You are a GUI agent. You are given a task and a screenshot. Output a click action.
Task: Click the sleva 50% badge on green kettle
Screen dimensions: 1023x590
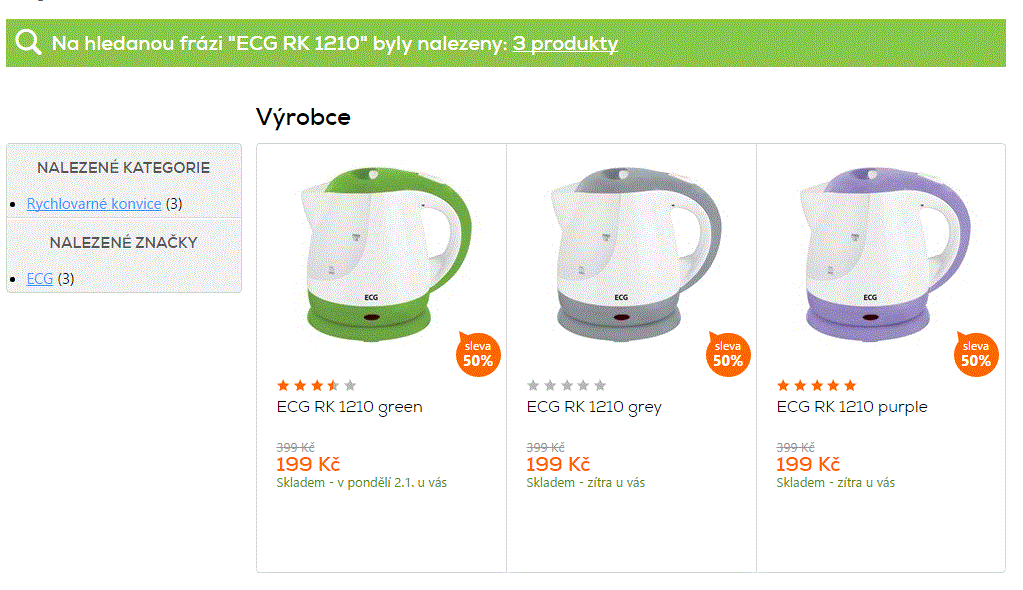click(477, 353)
